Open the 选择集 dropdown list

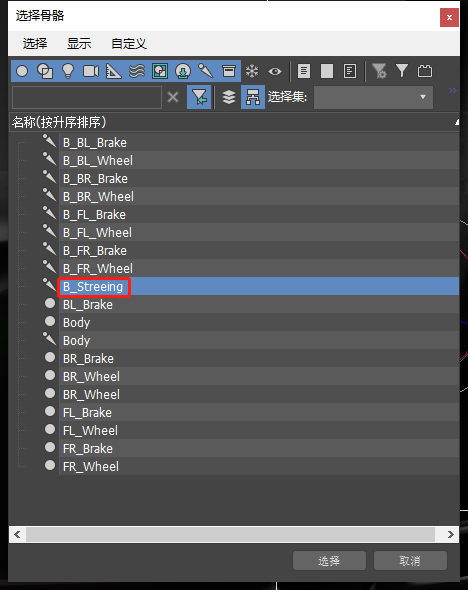click(x=373, y=97)
